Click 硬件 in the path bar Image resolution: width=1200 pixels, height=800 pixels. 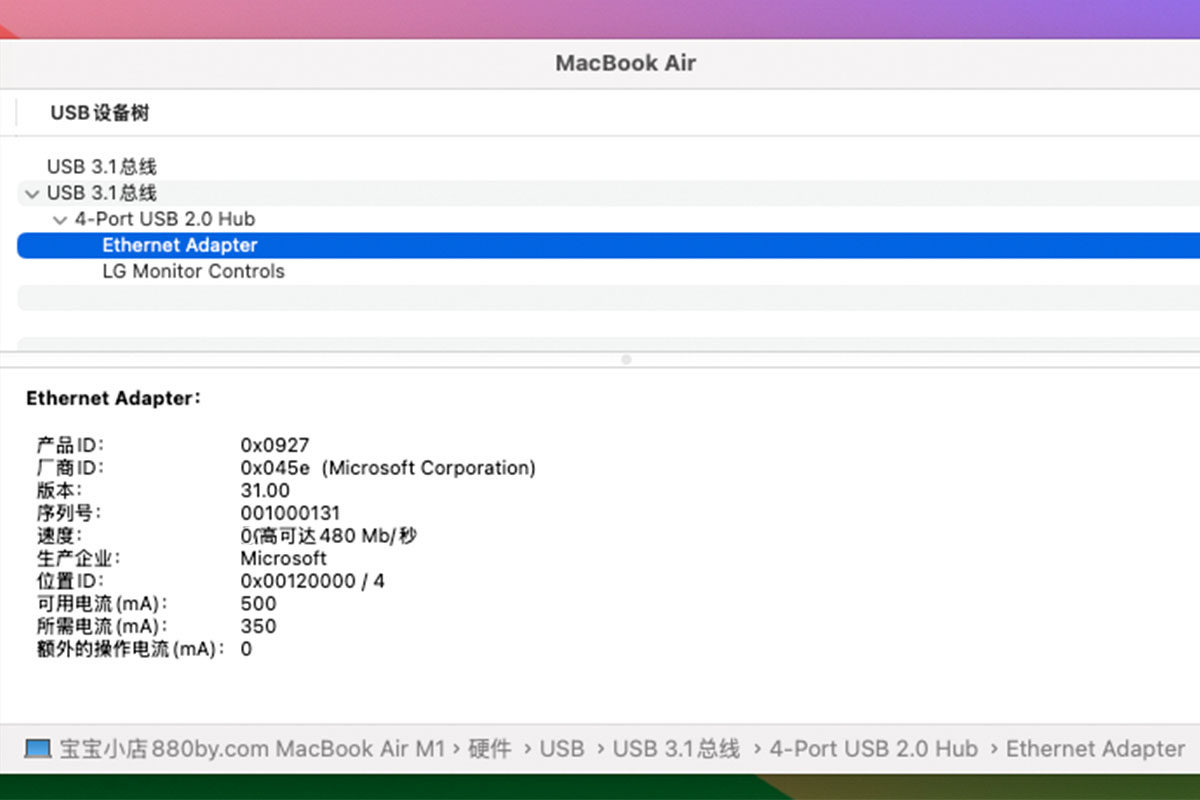(489, 749)
